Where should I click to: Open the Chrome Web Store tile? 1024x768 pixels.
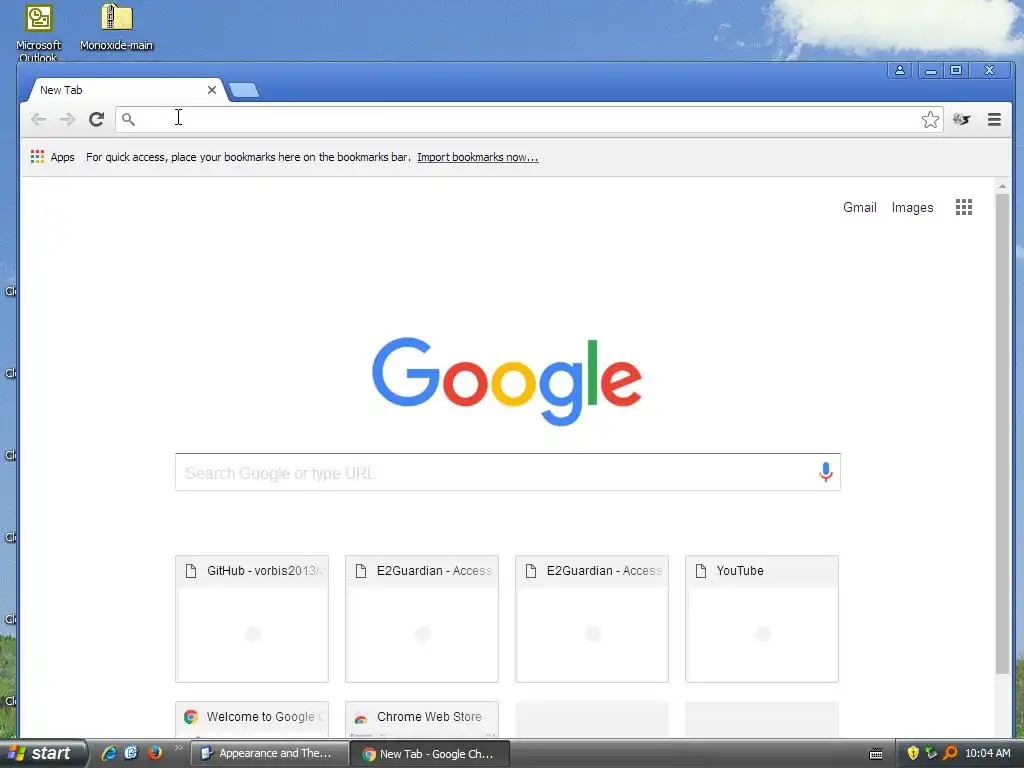[422, 719]
